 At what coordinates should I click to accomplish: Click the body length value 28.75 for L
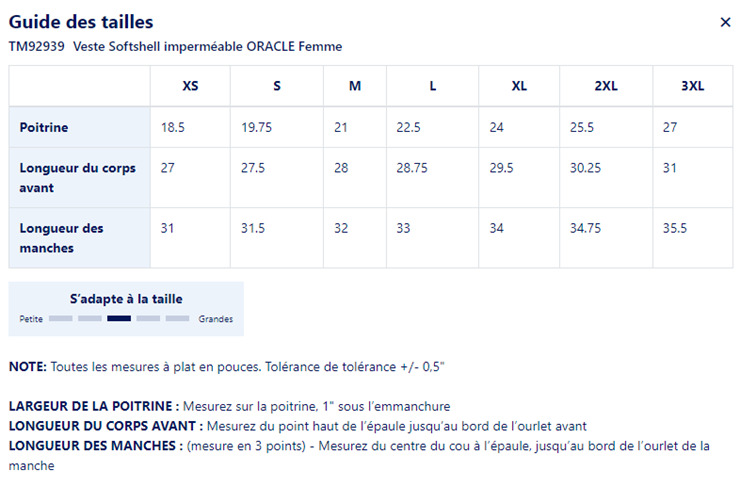tap(412, 168)
